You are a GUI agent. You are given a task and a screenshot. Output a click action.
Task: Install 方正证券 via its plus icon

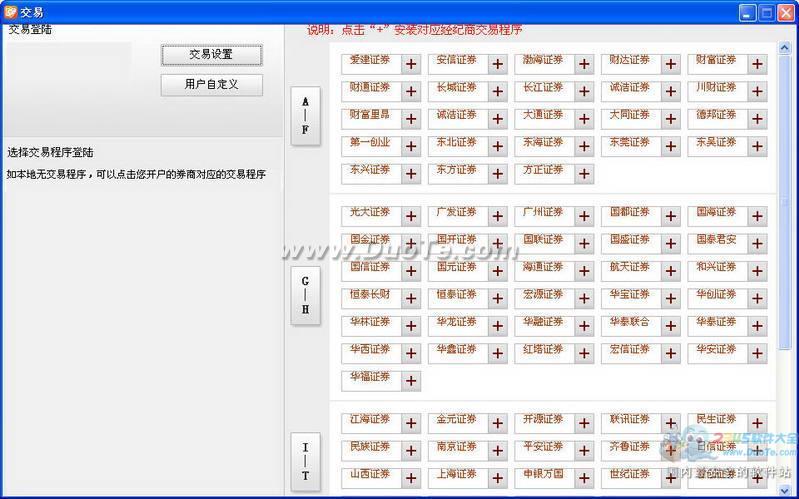pos(584,174)
